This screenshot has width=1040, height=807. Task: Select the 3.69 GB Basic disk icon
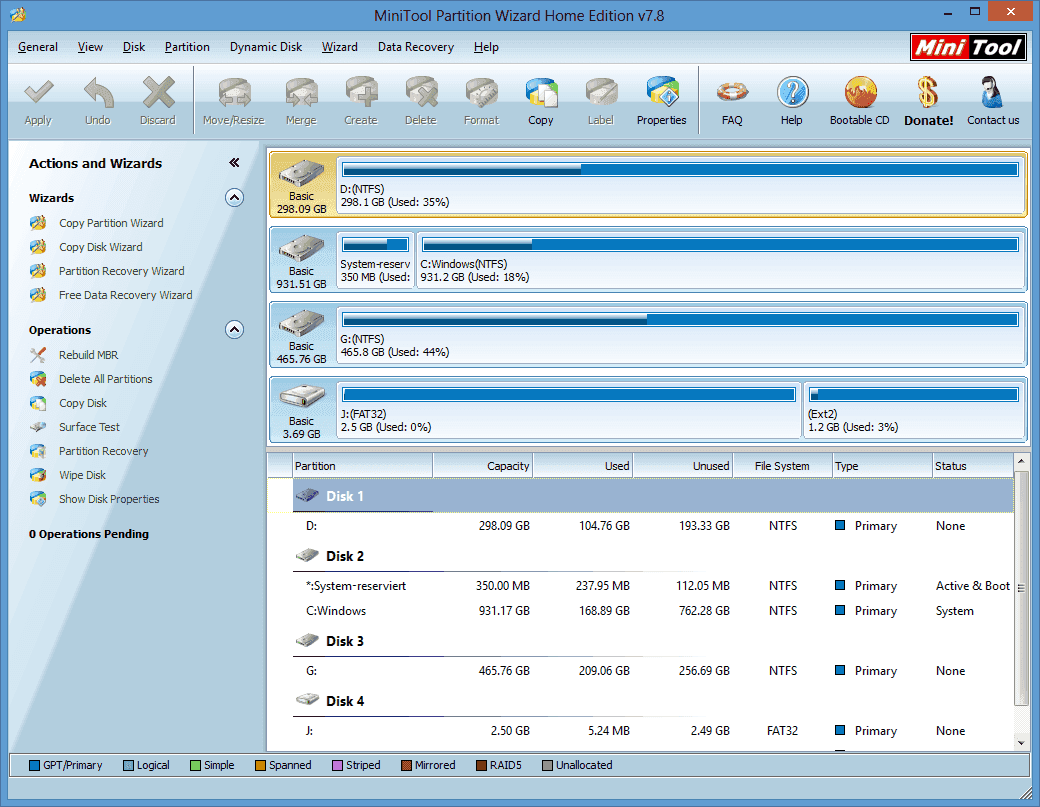point(302,398)
